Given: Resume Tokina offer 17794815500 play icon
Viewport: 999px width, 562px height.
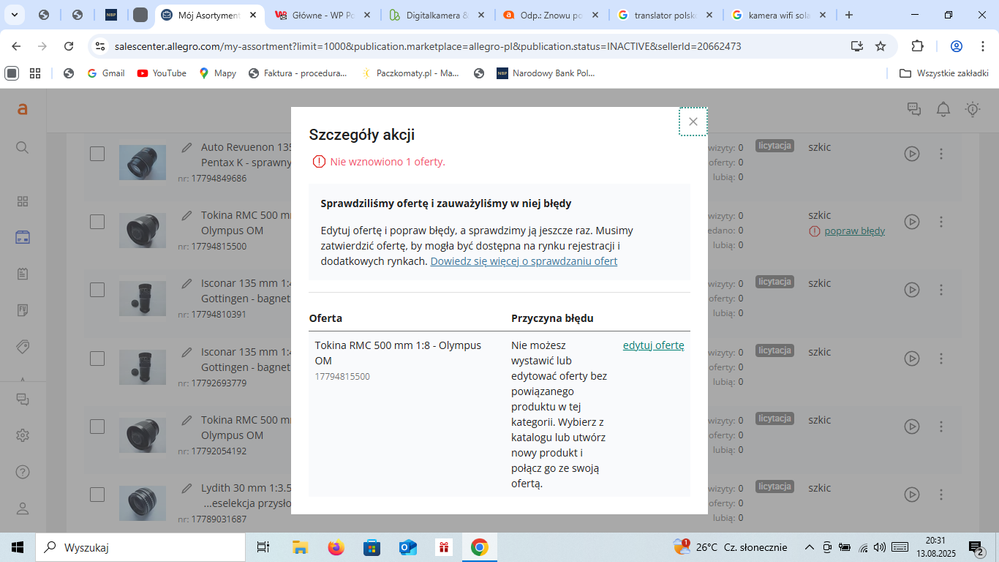Looking at the screenshot, I should click(912, 222).
